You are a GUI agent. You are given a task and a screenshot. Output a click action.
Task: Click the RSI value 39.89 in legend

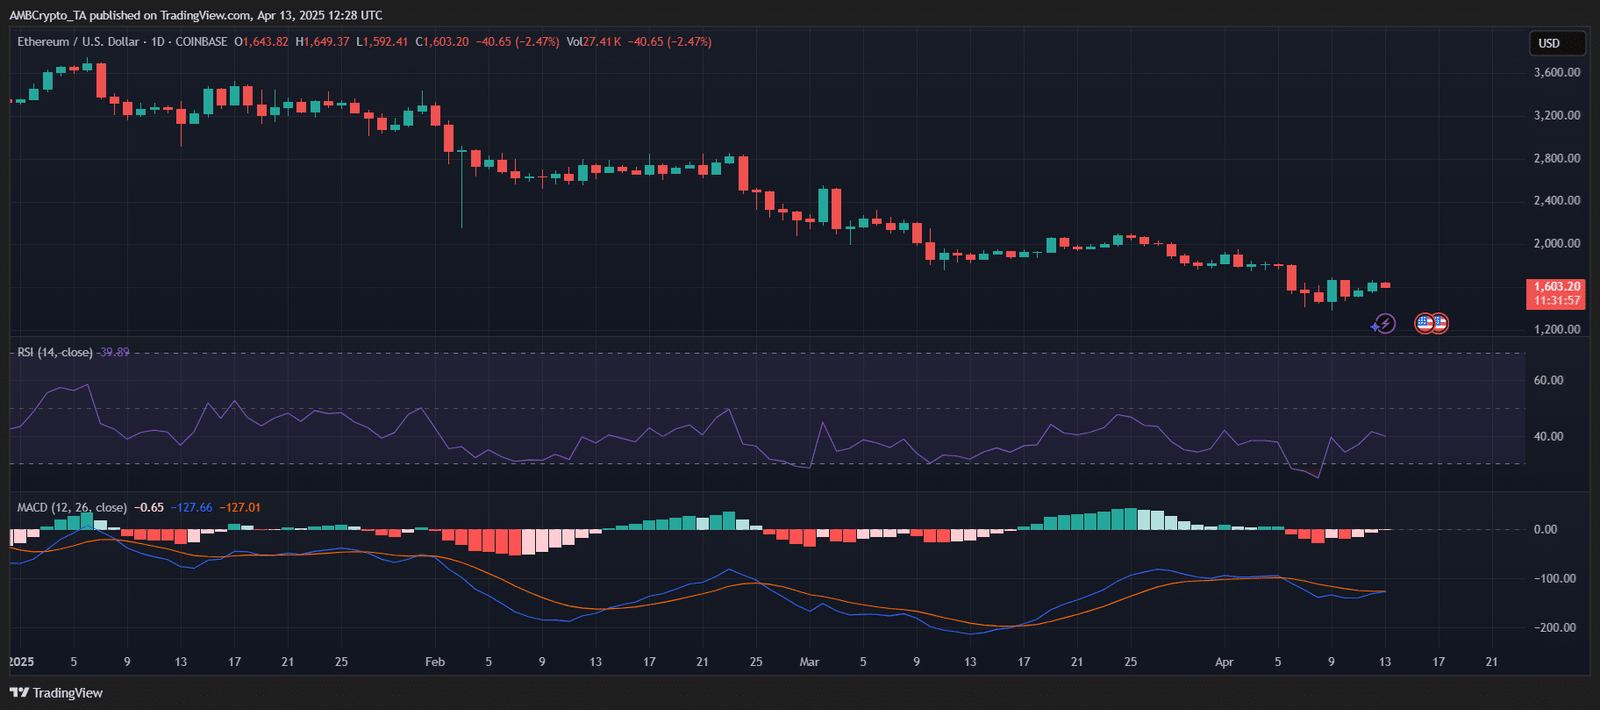[x=114, y=352]
